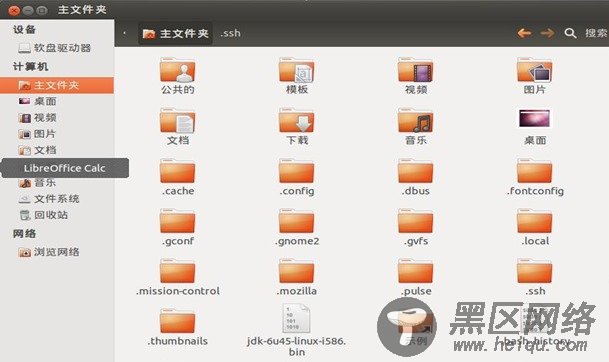The width and height of the screenshot is (609, 362).
Task: Open 回收站 trash in the sidebar
Action: [57, 215]
